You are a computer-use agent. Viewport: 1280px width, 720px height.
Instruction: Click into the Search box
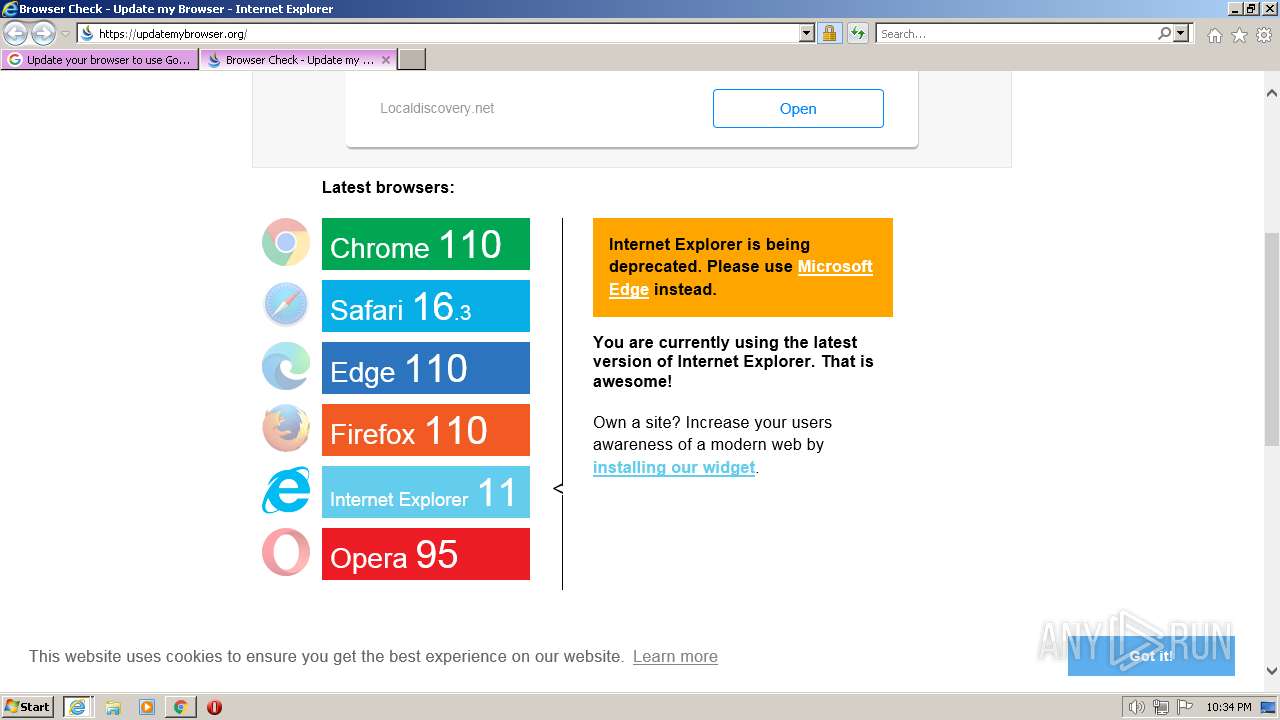1016,34
